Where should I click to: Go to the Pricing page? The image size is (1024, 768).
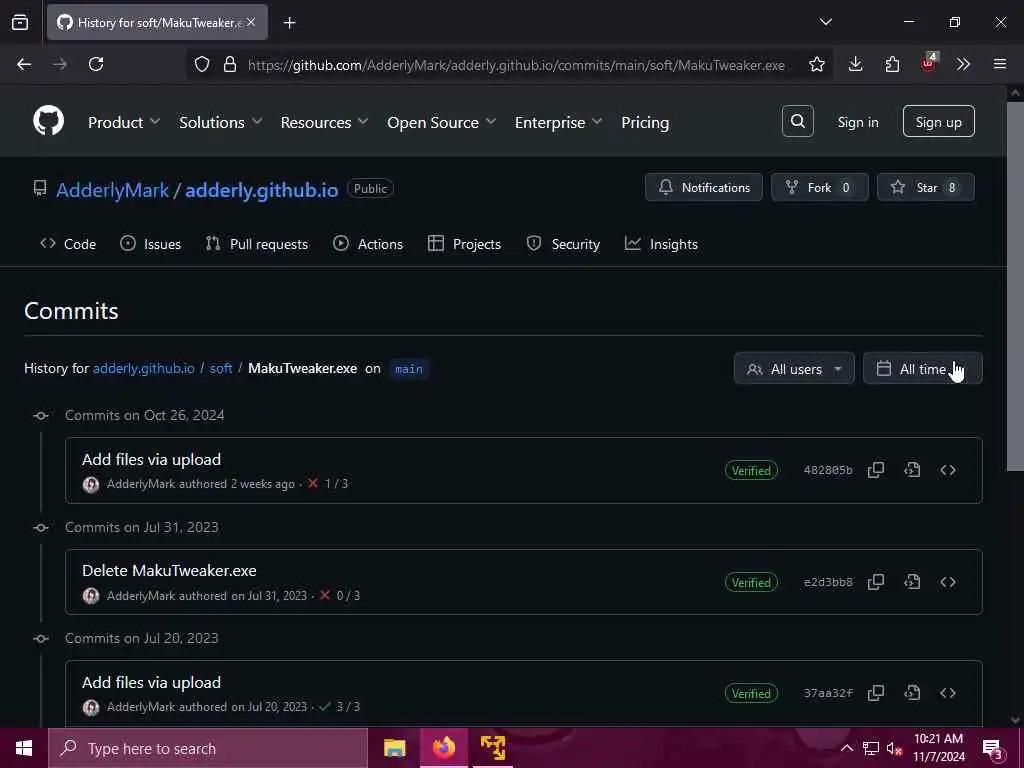coord(645,122)
